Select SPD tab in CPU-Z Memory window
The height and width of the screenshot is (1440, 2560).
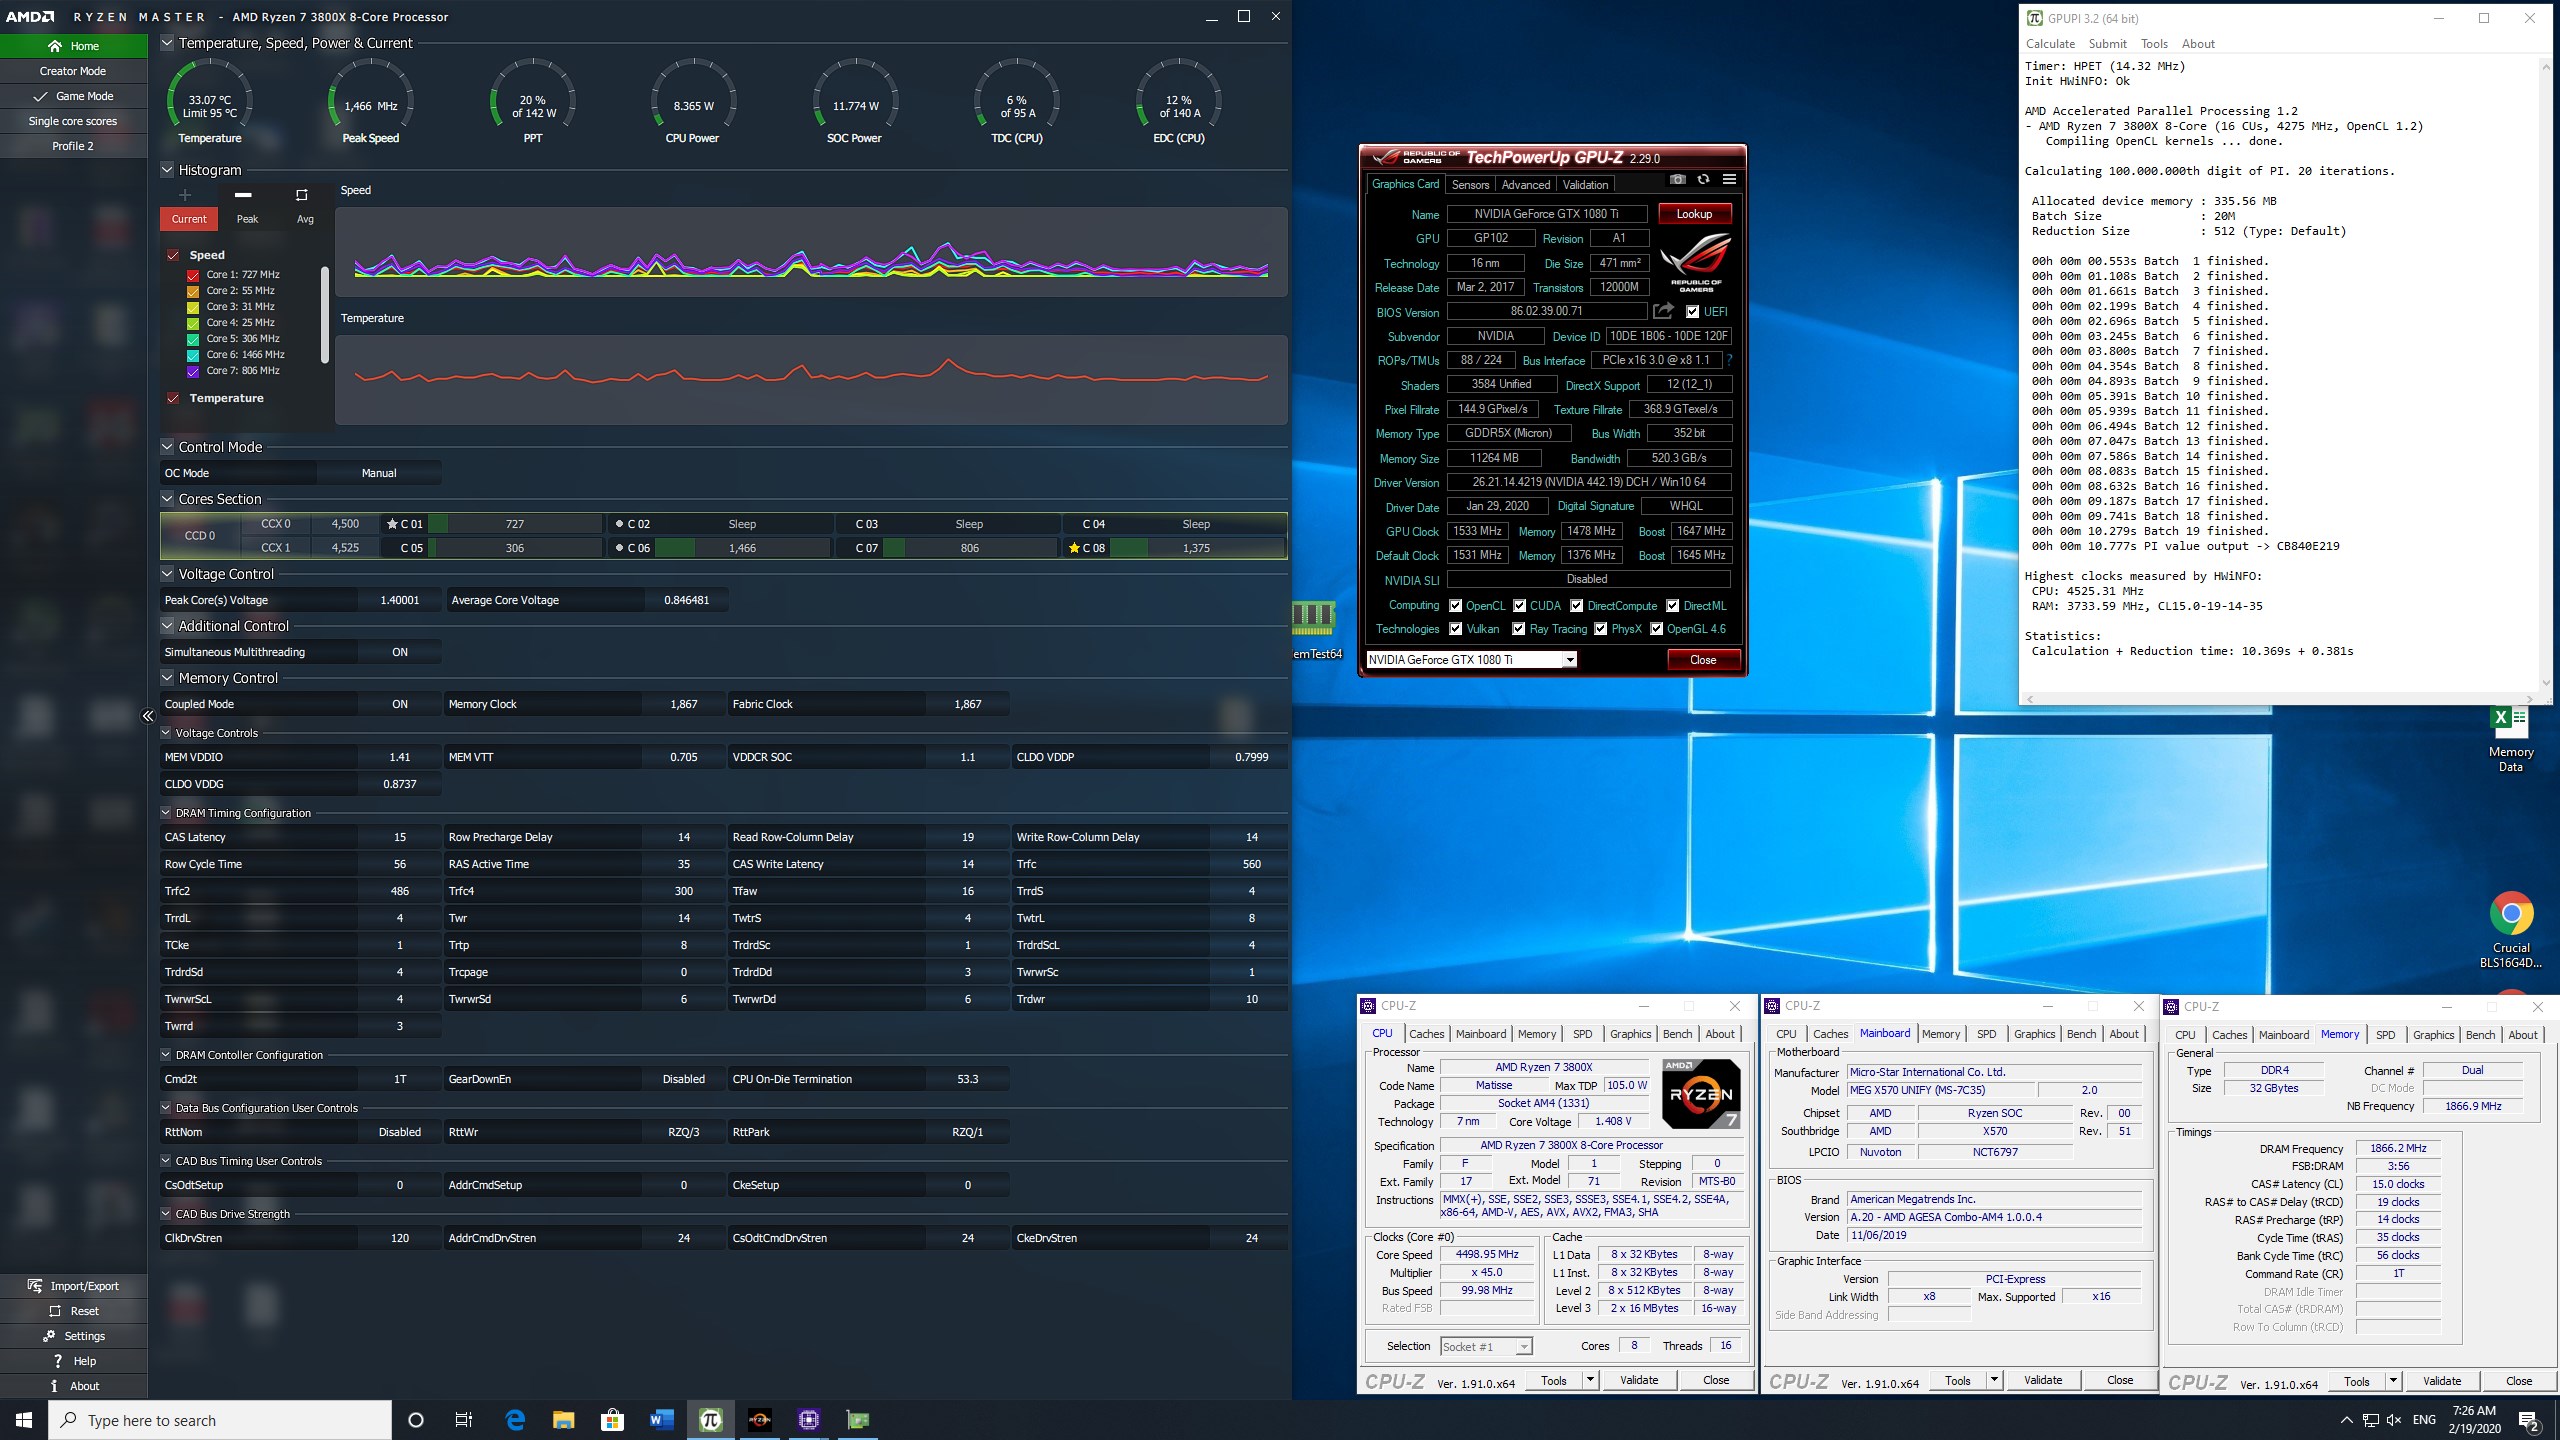click(2385, 1035)
